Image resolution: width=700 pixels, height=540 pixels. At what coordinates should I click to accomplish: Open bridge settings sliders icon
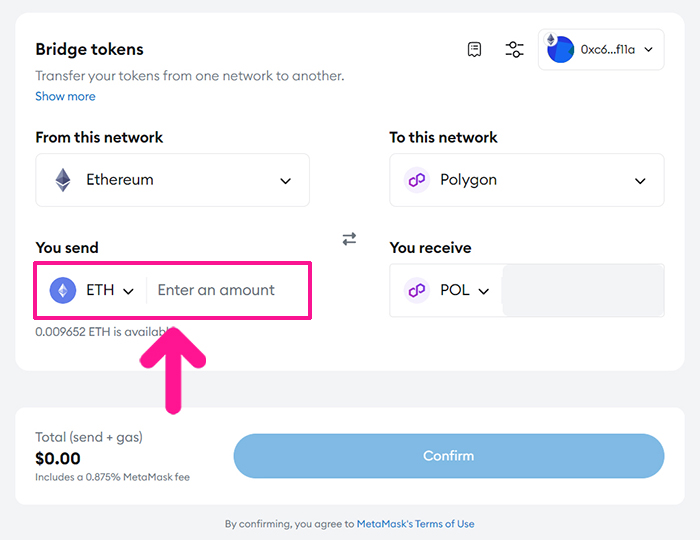[514, 49]
